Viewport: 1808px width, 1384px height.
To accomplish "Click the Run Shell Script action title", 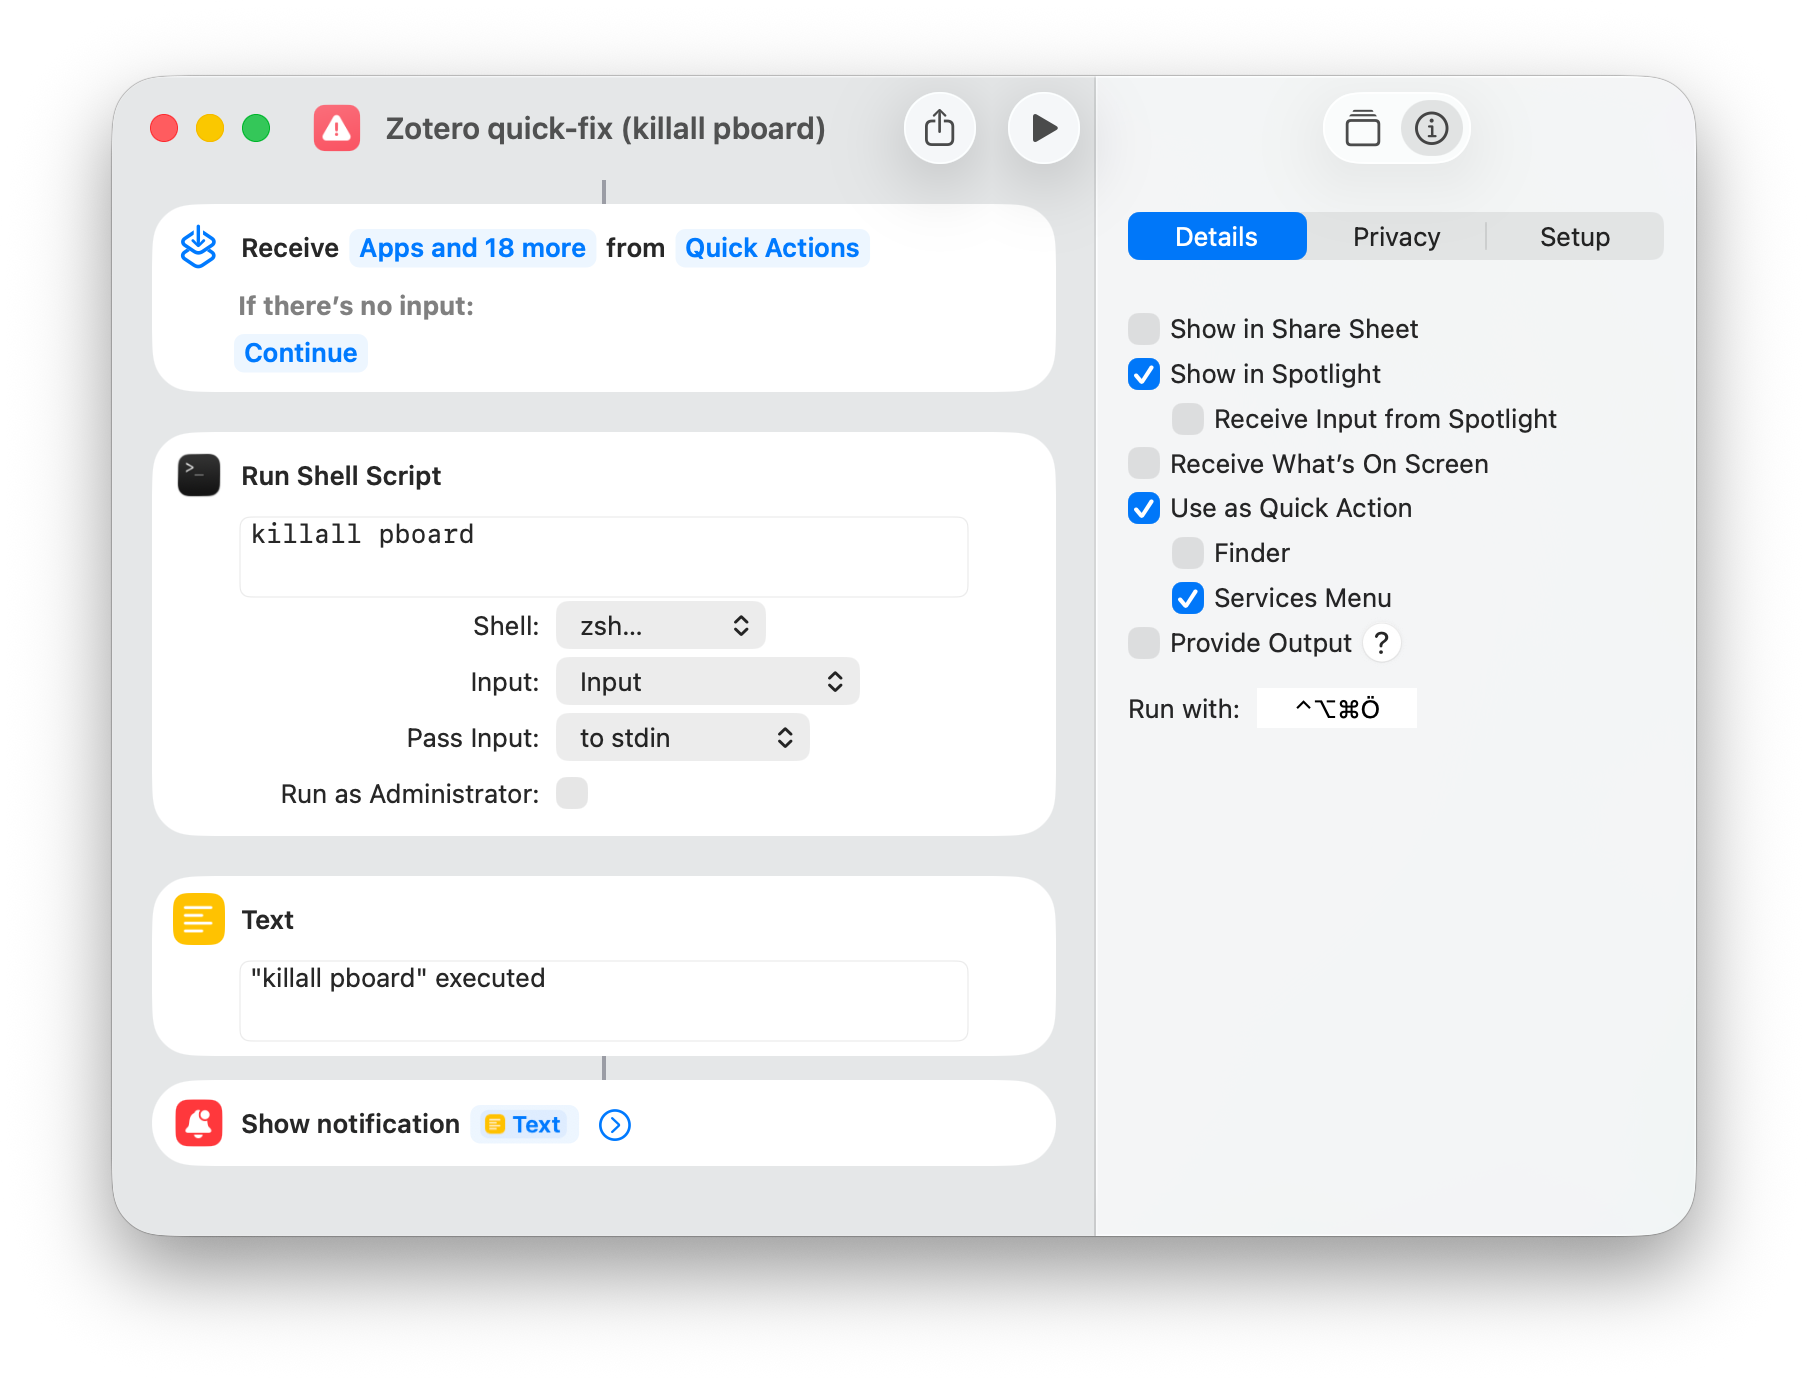I will (341, 476).
